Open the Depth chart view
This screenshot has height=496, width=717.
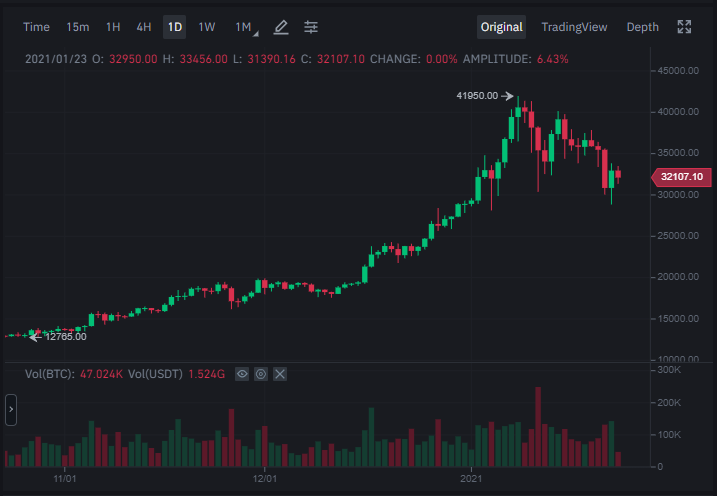642,27
